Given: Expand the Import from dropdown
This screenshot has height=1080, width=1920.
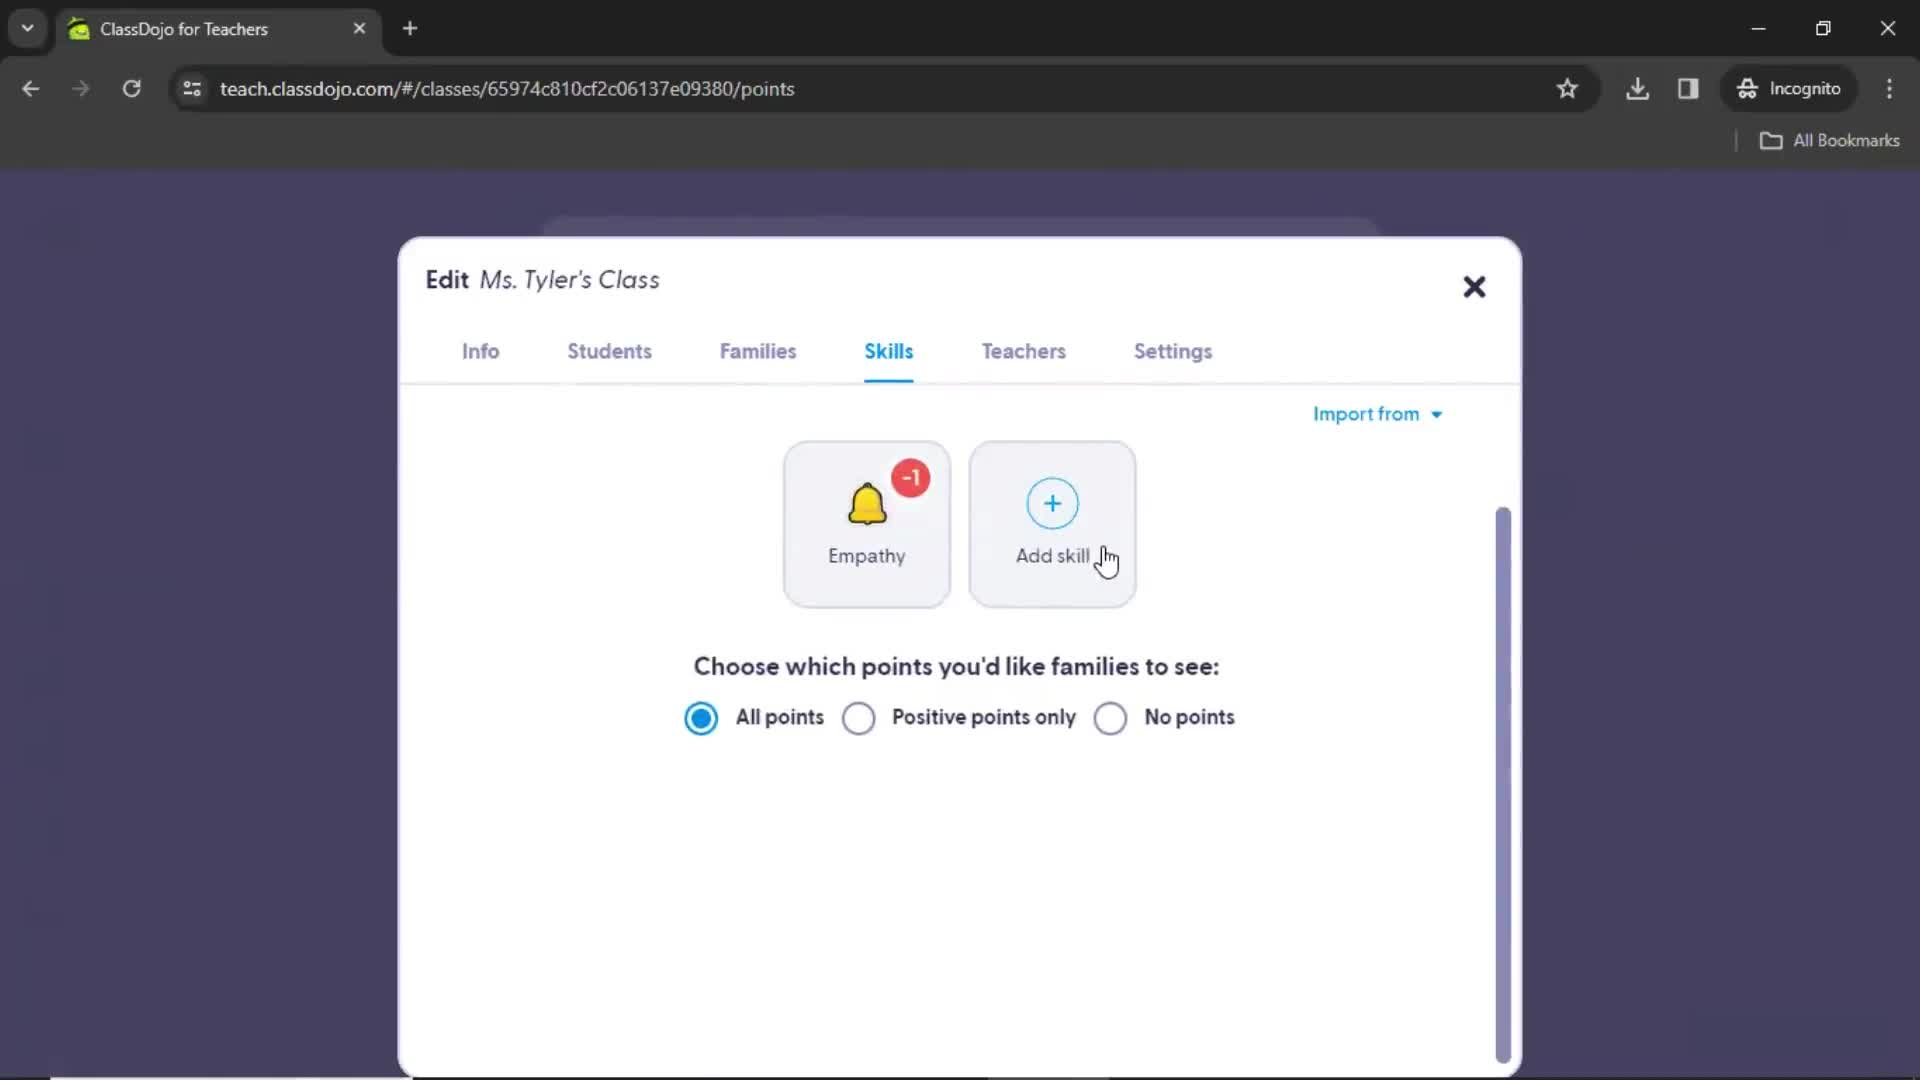Looking at the screenshot, I should tap(1377, 414).
